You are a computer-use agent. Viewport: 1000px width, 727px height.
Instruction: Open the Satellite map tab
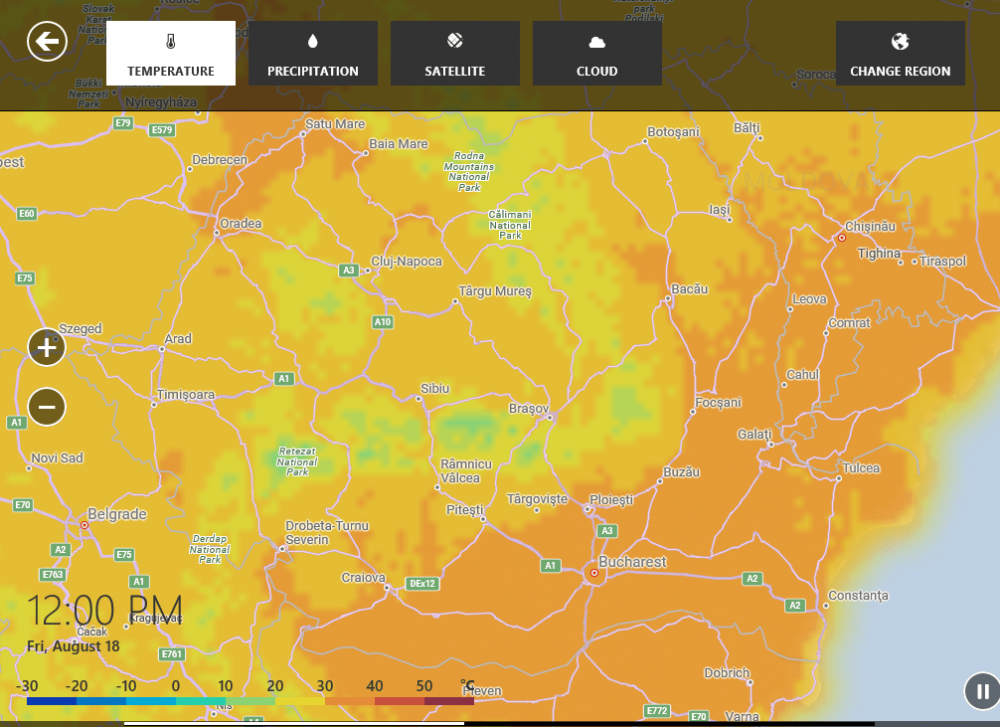point(455,54)
